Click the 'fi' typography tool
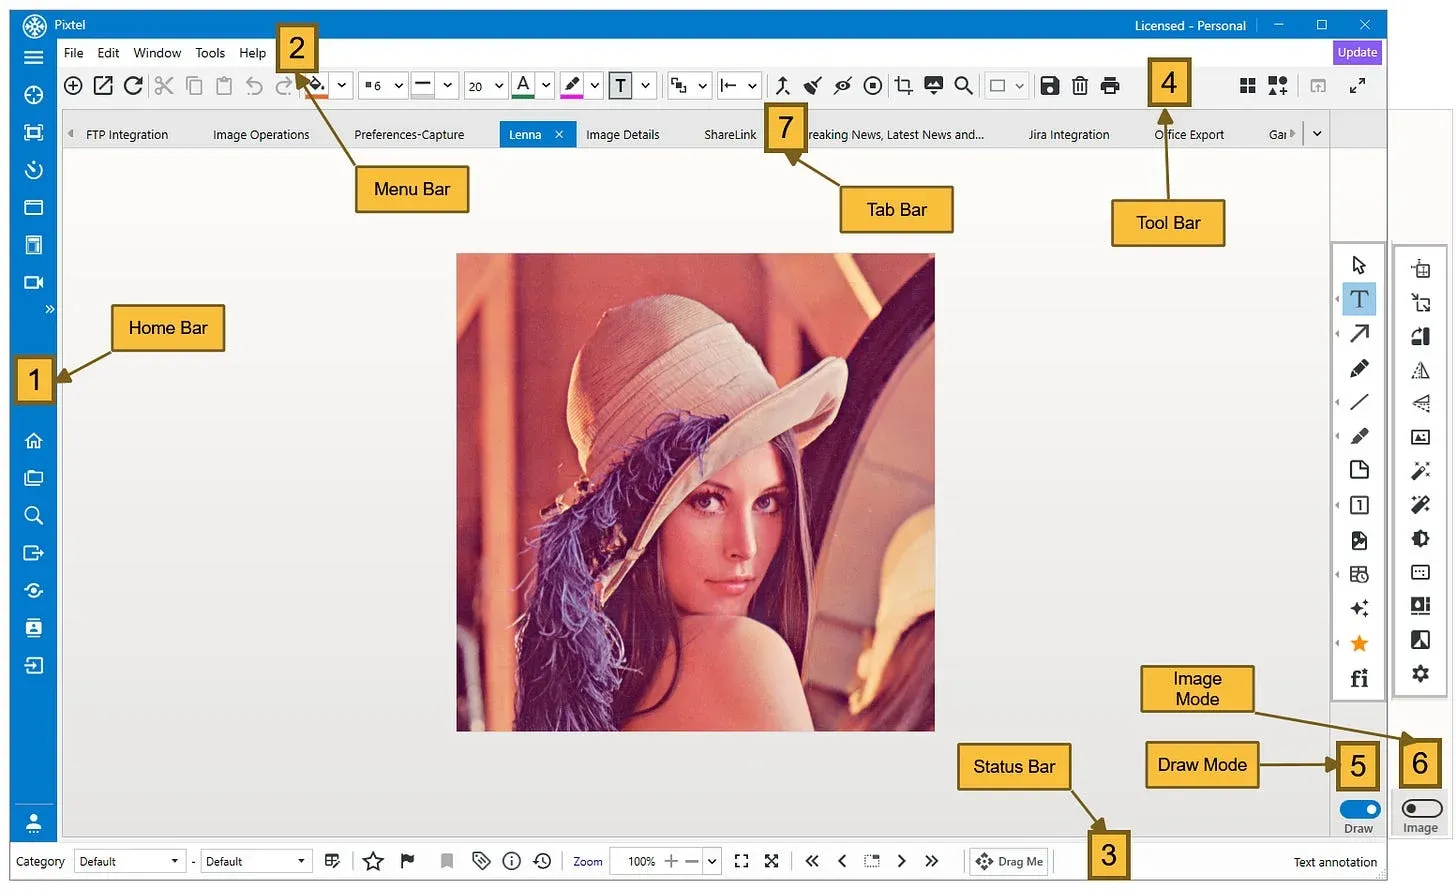Screen dimensions: 1456x892 [x=1359, y=678]
